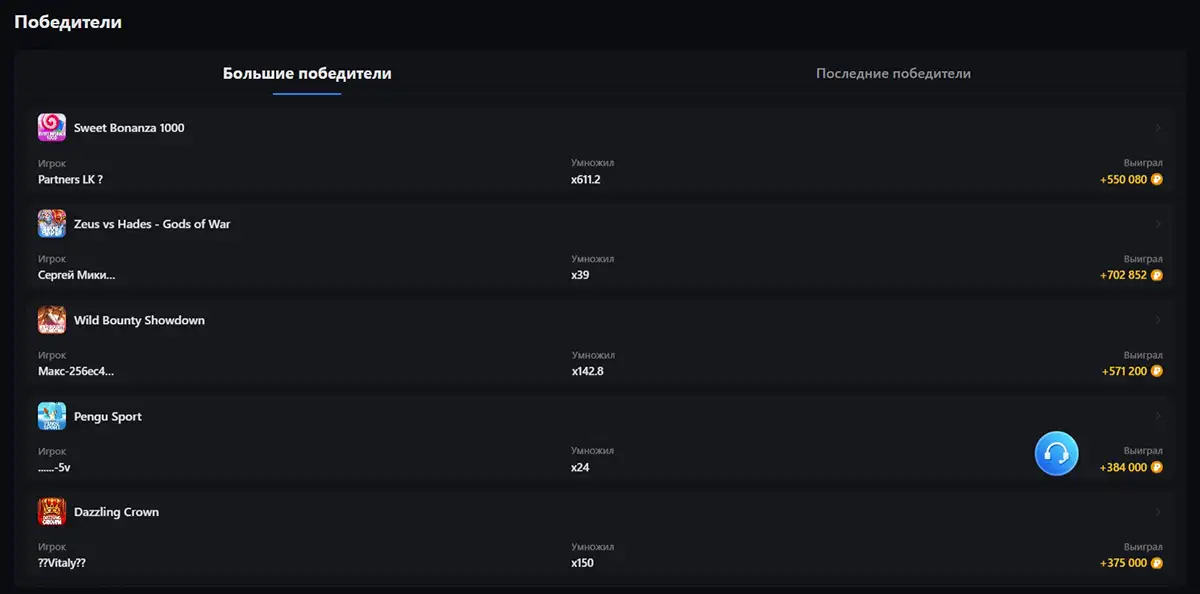The width and height of the screenshot is (1200, 594).
Task: Click coin icon next to +702 852 winnings
Action: [1157, 275]
